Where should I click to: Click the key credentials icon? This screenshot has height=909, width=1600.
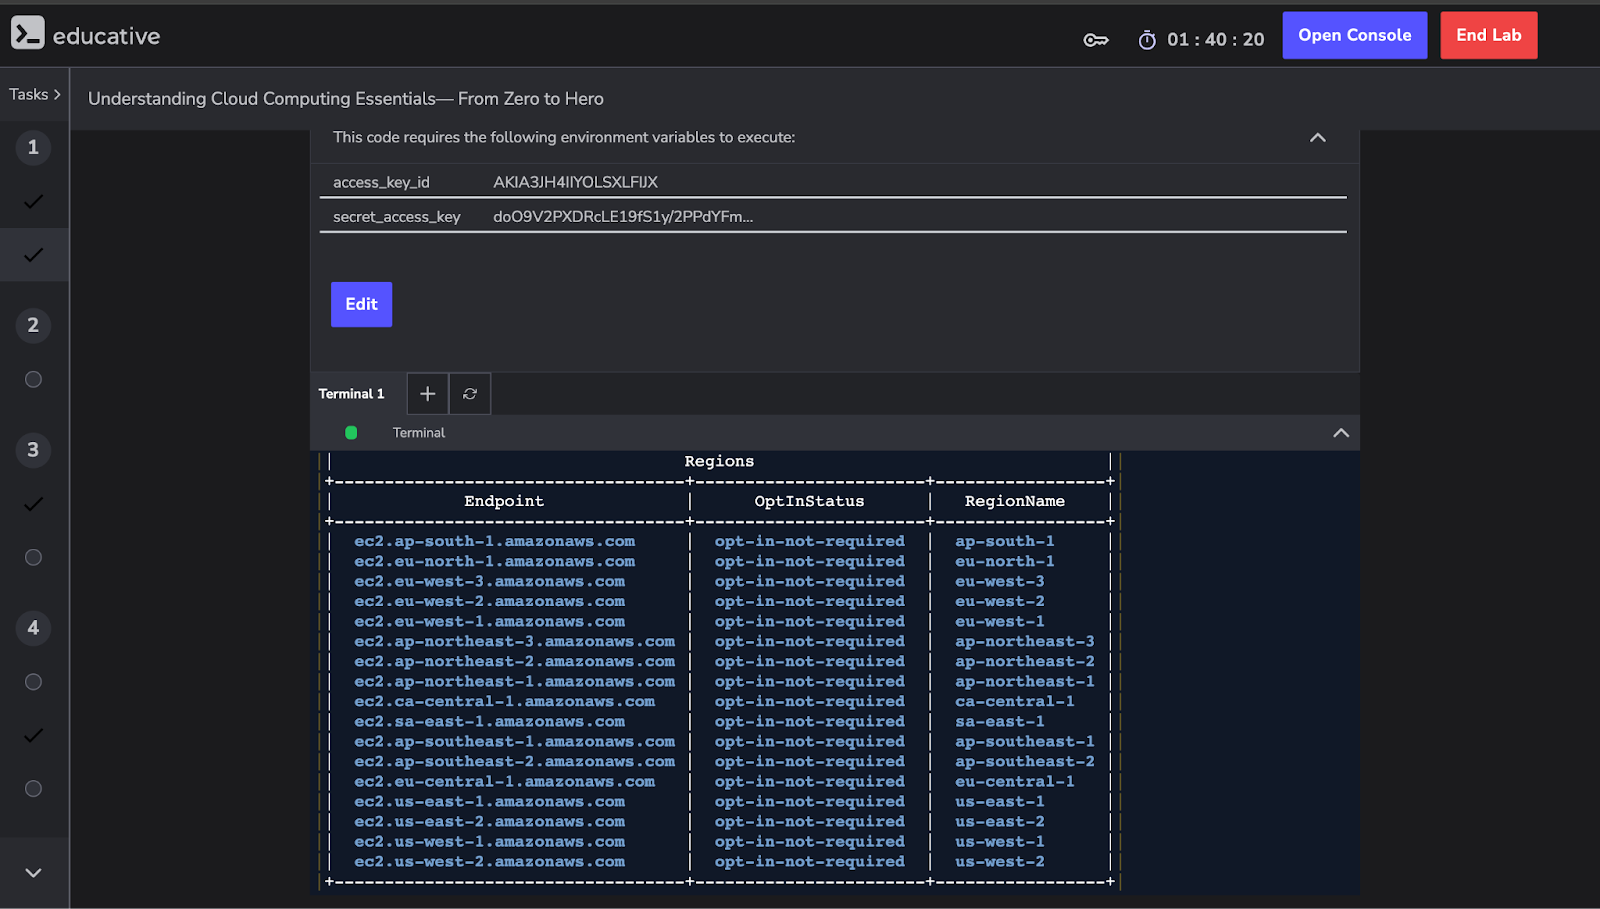[x=1096, y=40]
